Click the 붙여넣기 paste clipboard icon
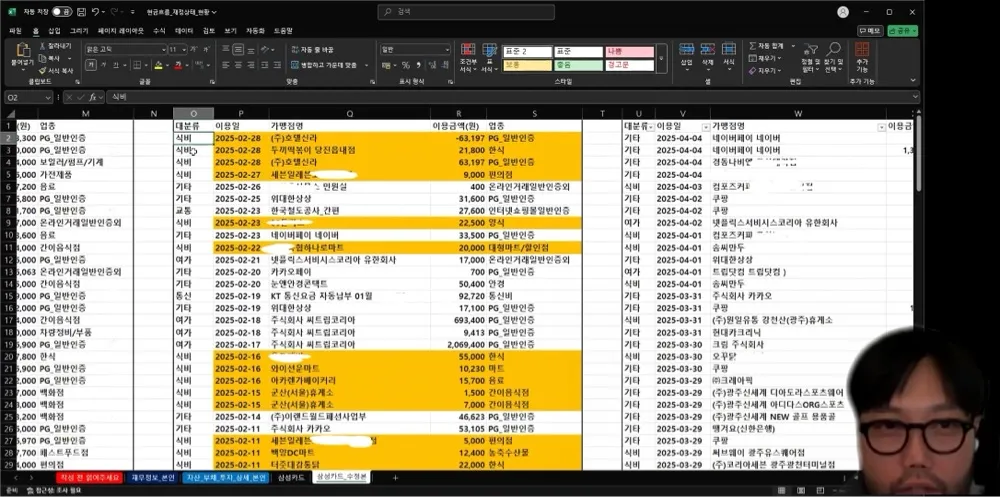 tap(22, 51)
